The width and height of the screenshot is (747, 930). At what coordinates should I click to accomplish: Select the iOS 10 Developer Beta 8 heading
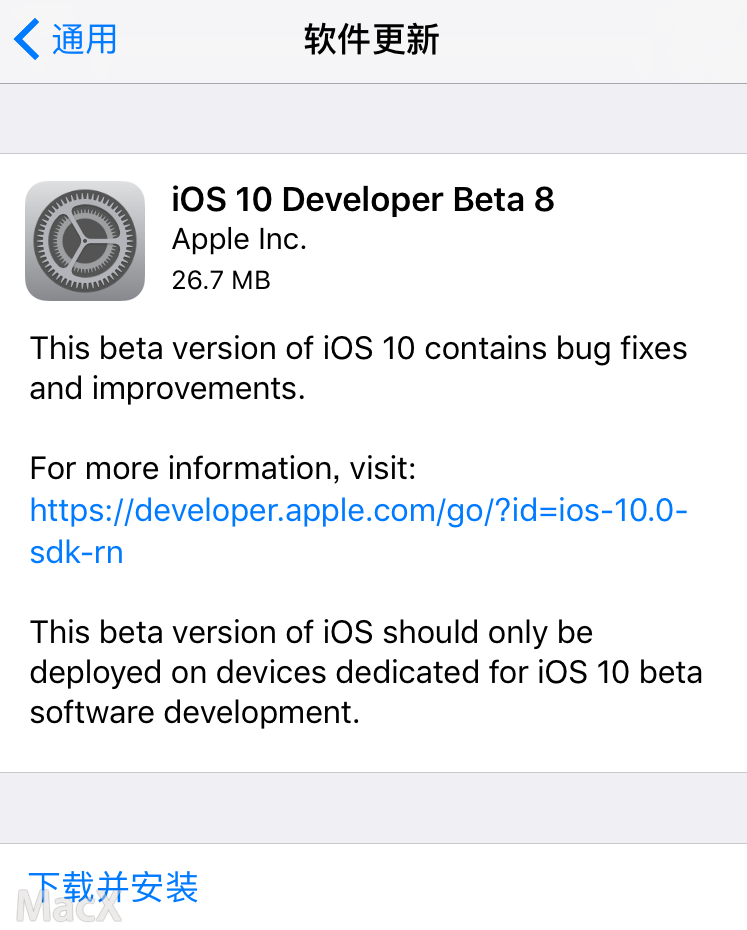[363, 200]
